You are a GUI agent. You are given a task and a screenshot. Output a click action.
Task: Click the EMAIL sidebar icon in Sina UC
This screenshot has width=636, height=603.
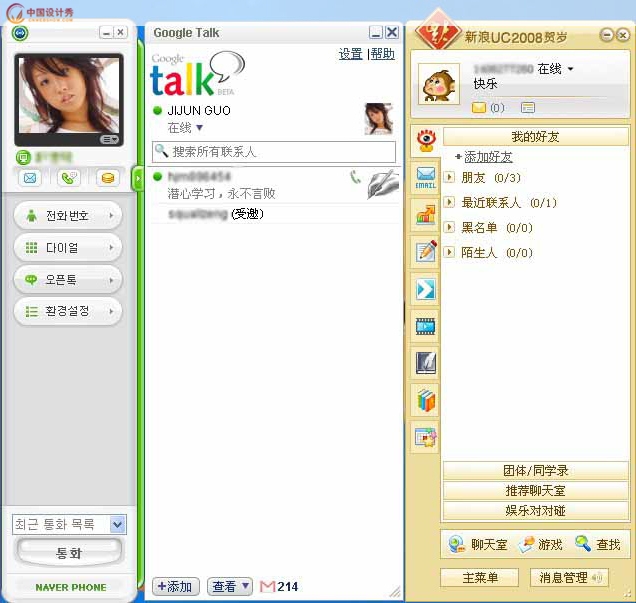[x=425, y=177]
